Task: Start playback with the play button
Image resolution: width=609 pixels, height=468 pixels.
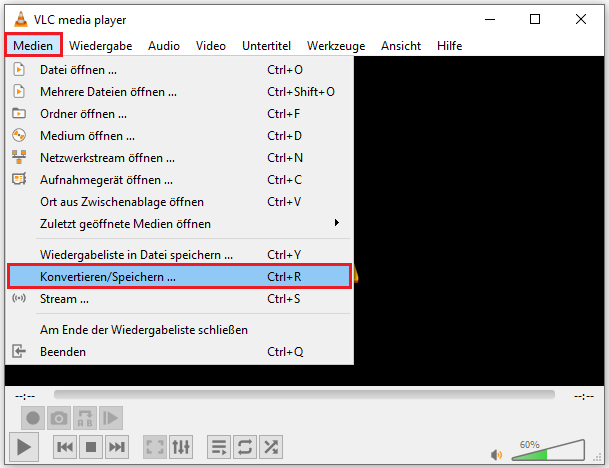Action: click(x=24, y=447)
